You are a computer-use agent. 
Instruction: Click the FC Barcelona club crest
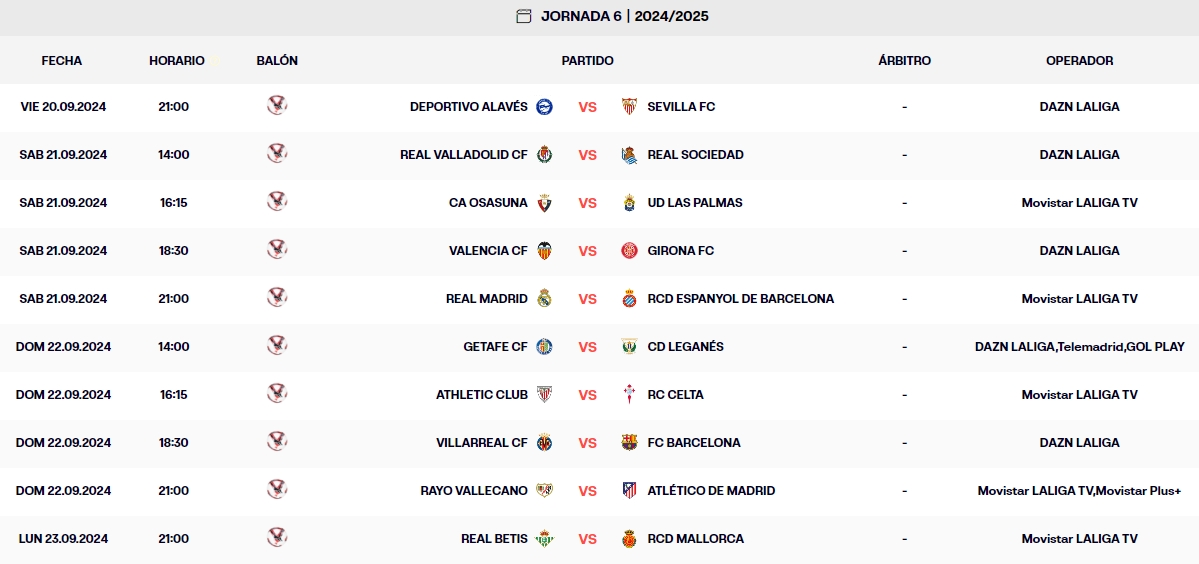pyautogui.click(x=629, y=443)
